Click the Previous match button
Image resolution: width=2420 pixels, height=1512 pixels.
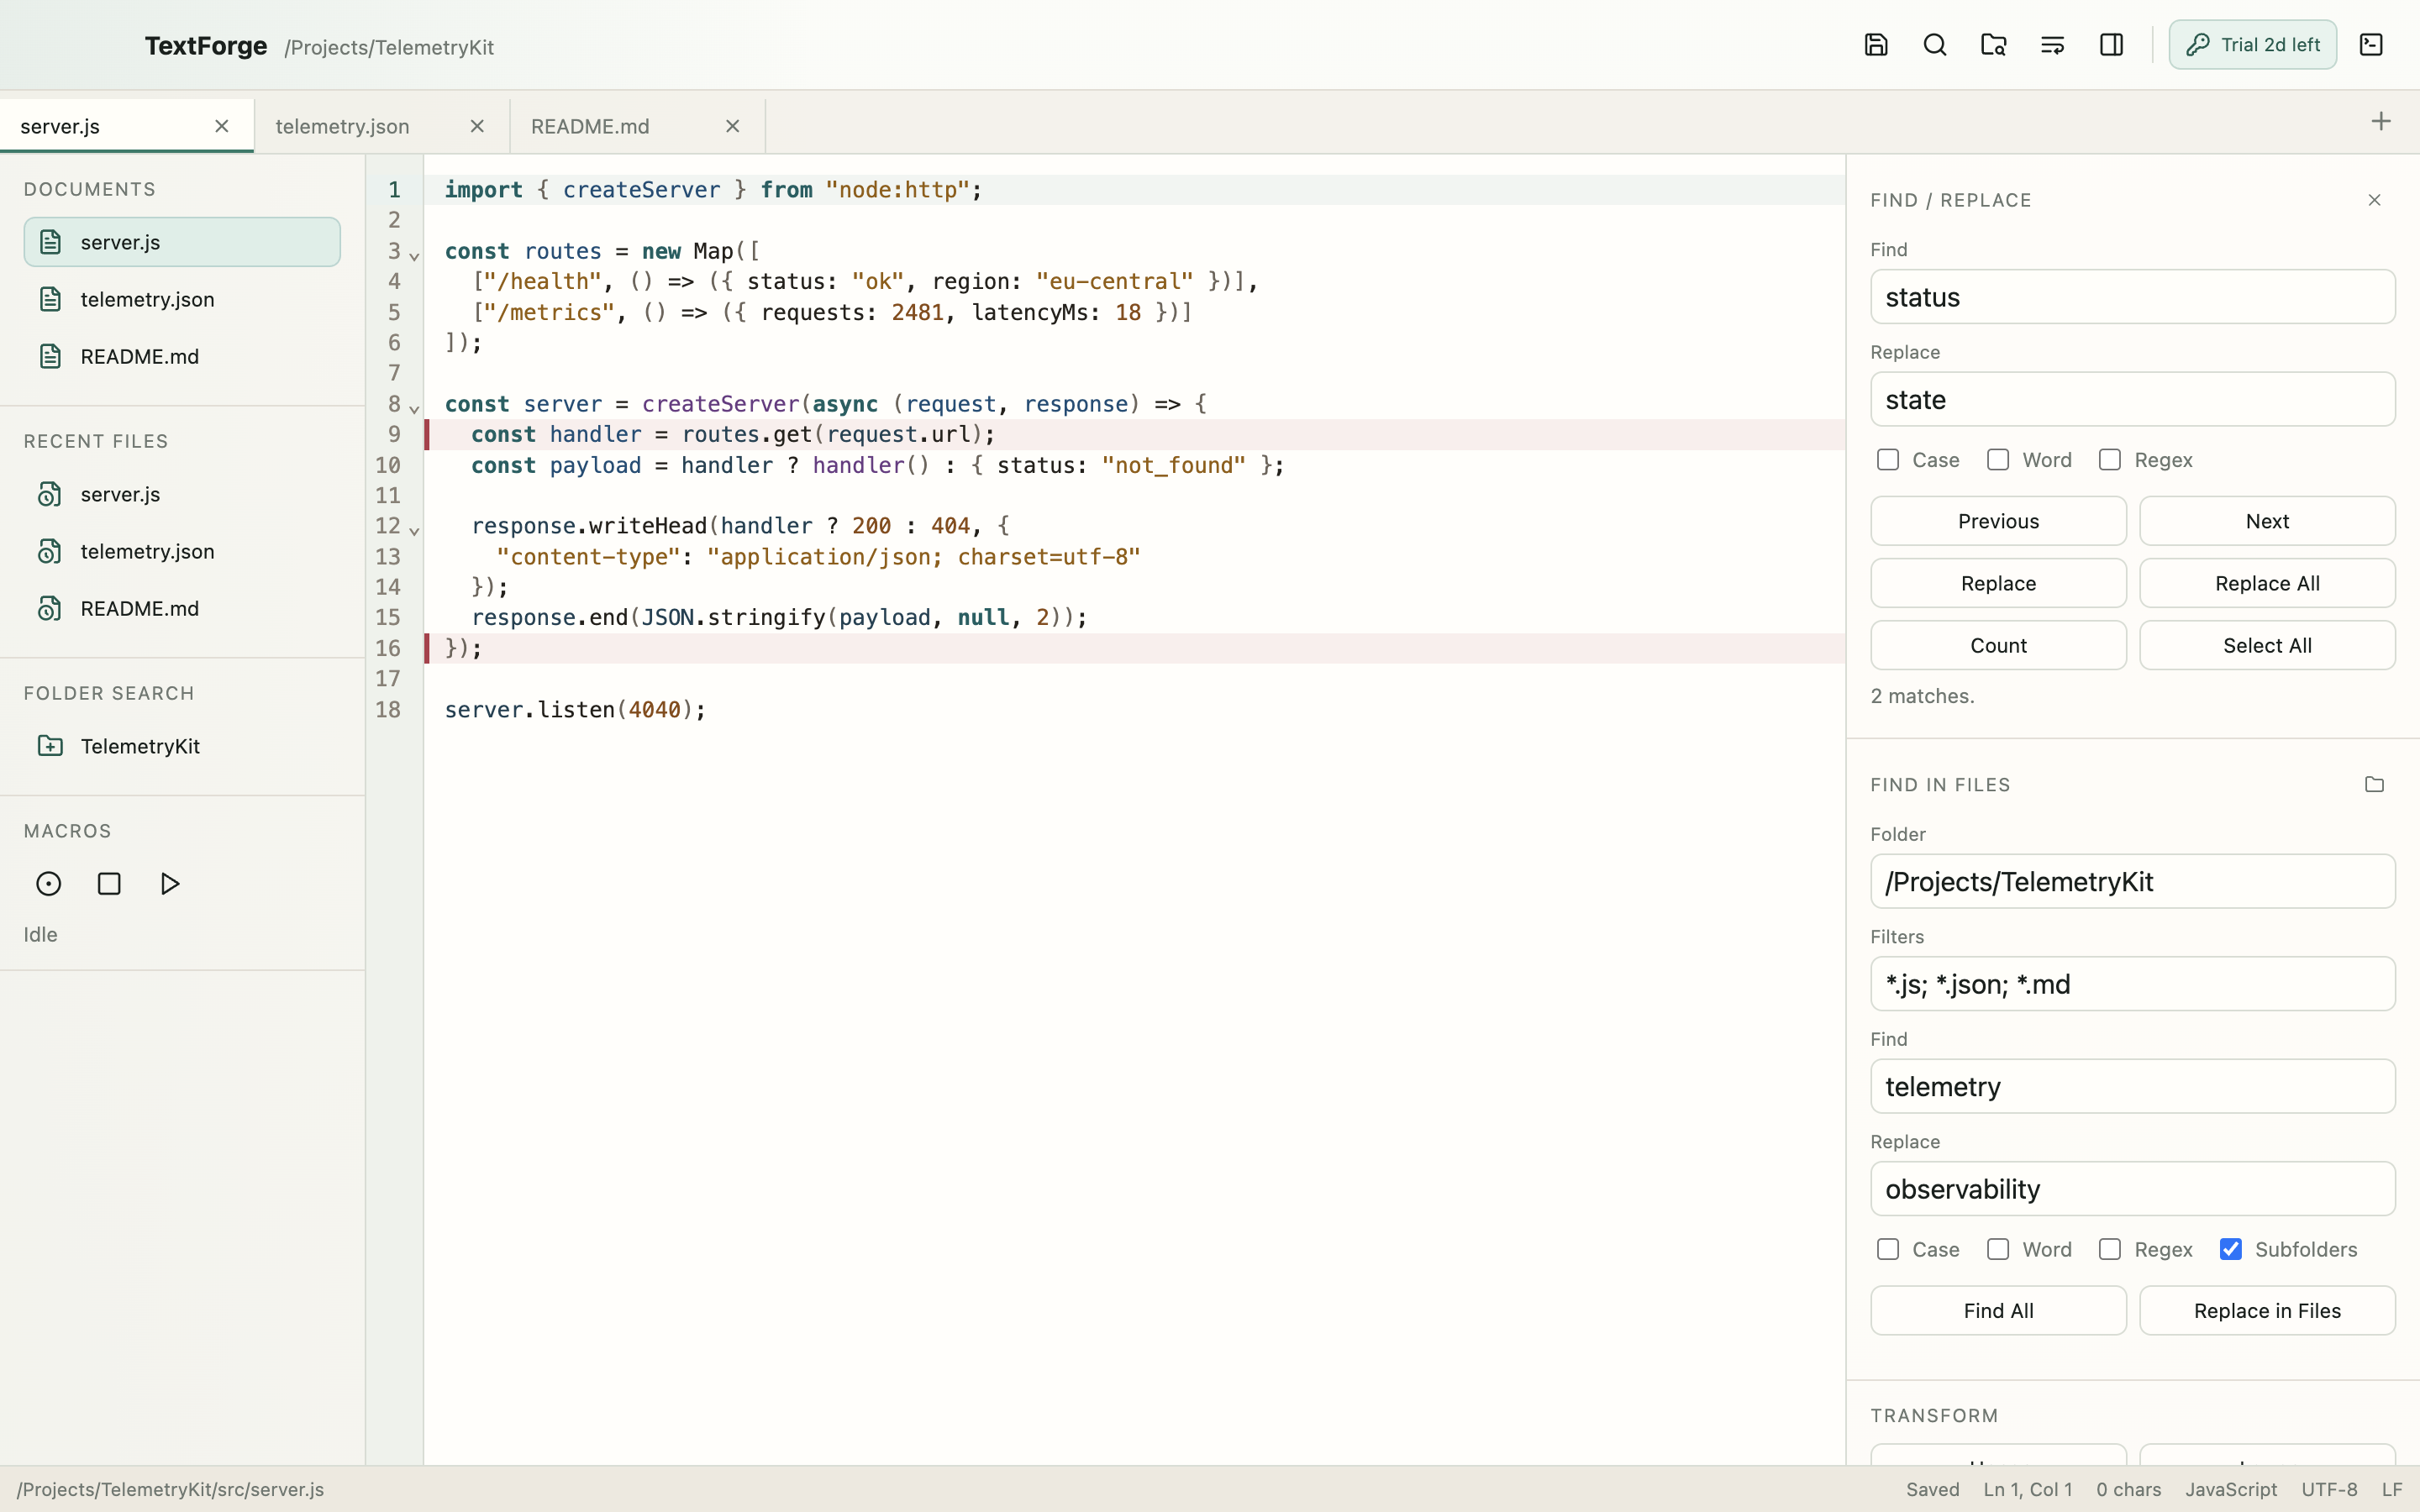click(1998, 521)
